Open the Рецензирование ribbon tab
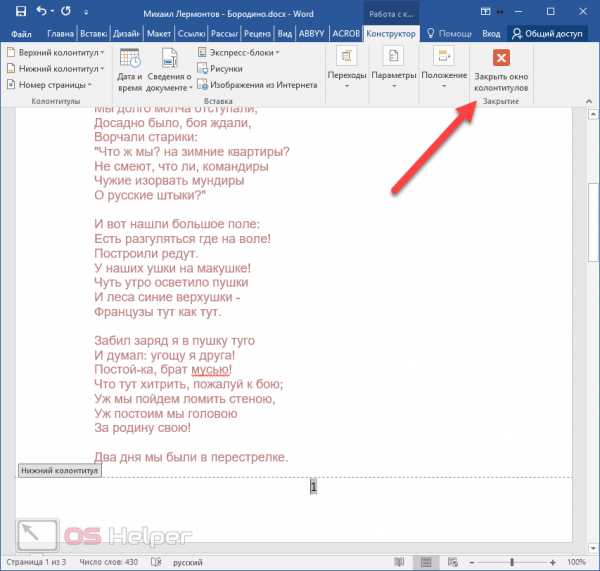Screen dimensions: 600x571 (x=257, y=34)
